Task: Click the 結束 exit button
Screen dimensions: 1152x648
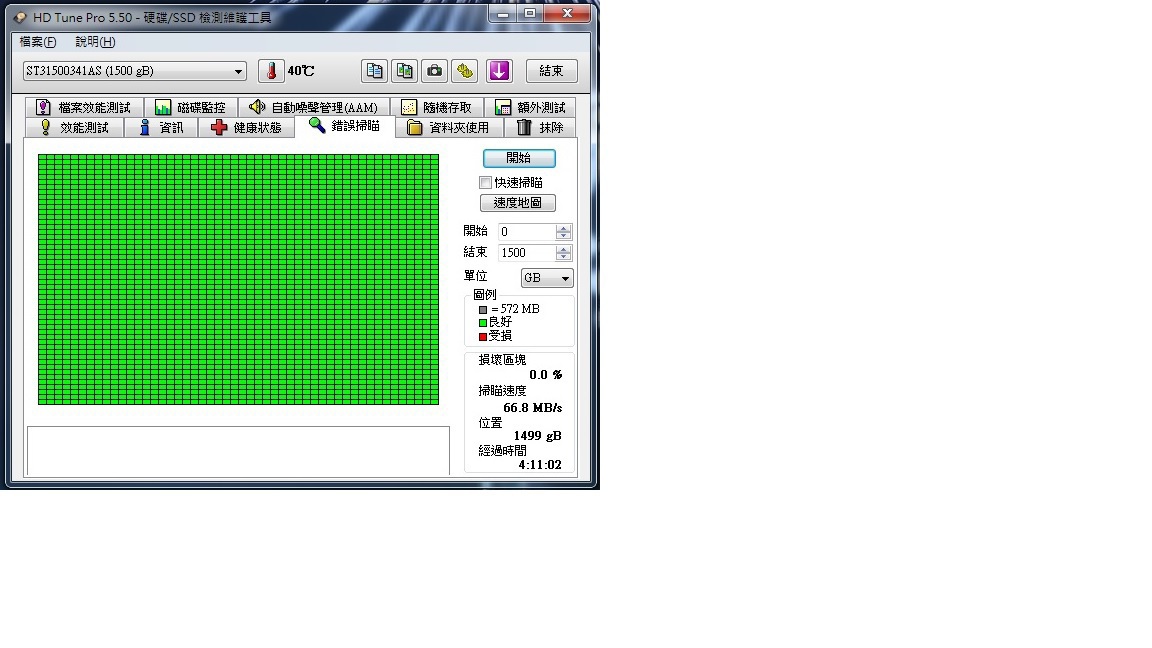Action: point(552,71)
